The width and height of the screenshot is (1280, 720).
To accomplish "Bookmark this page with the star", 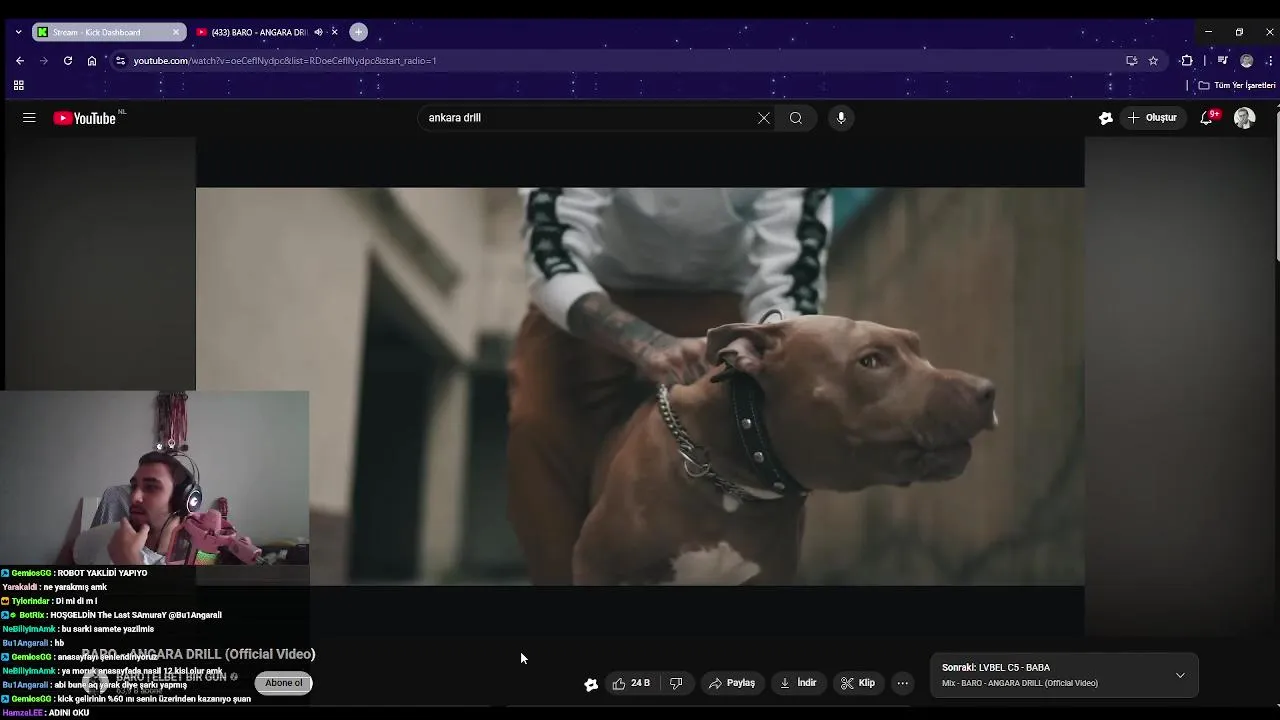I will pos(1153,61).
